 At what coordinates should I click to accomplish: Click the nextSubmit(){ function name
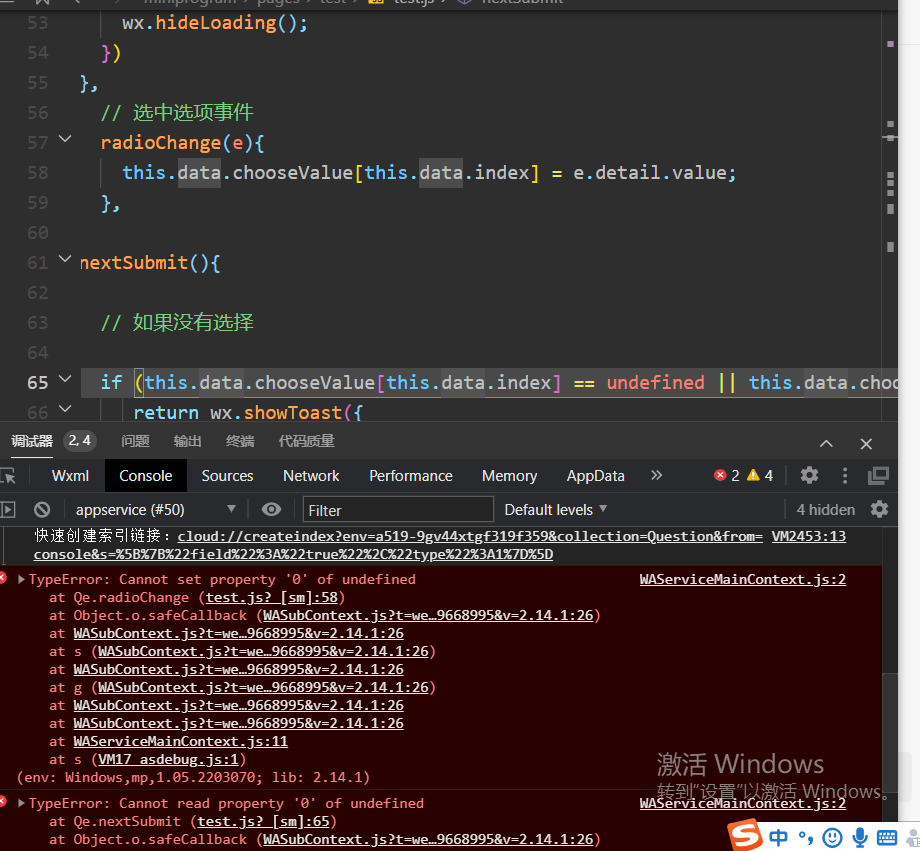150,262
